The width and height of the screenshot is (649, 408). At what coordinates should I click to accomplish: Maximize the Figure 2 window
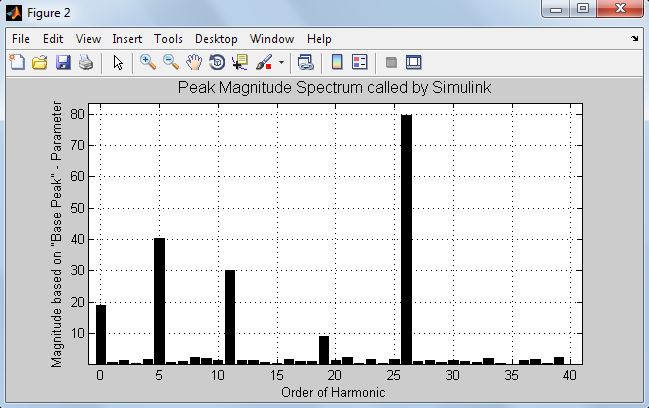point(583,9)
